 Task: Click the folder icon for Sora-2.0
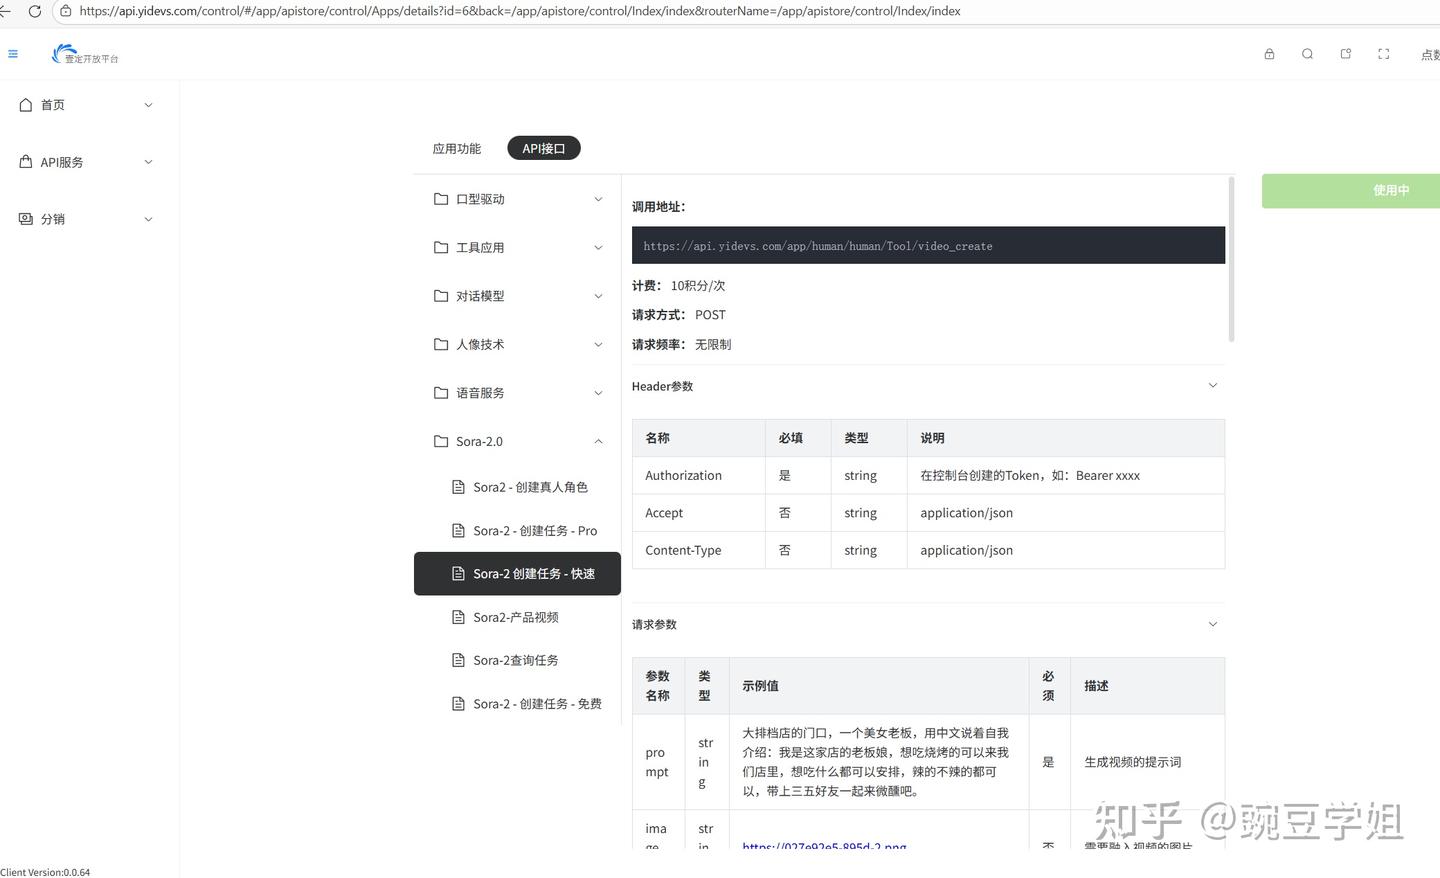441,441
